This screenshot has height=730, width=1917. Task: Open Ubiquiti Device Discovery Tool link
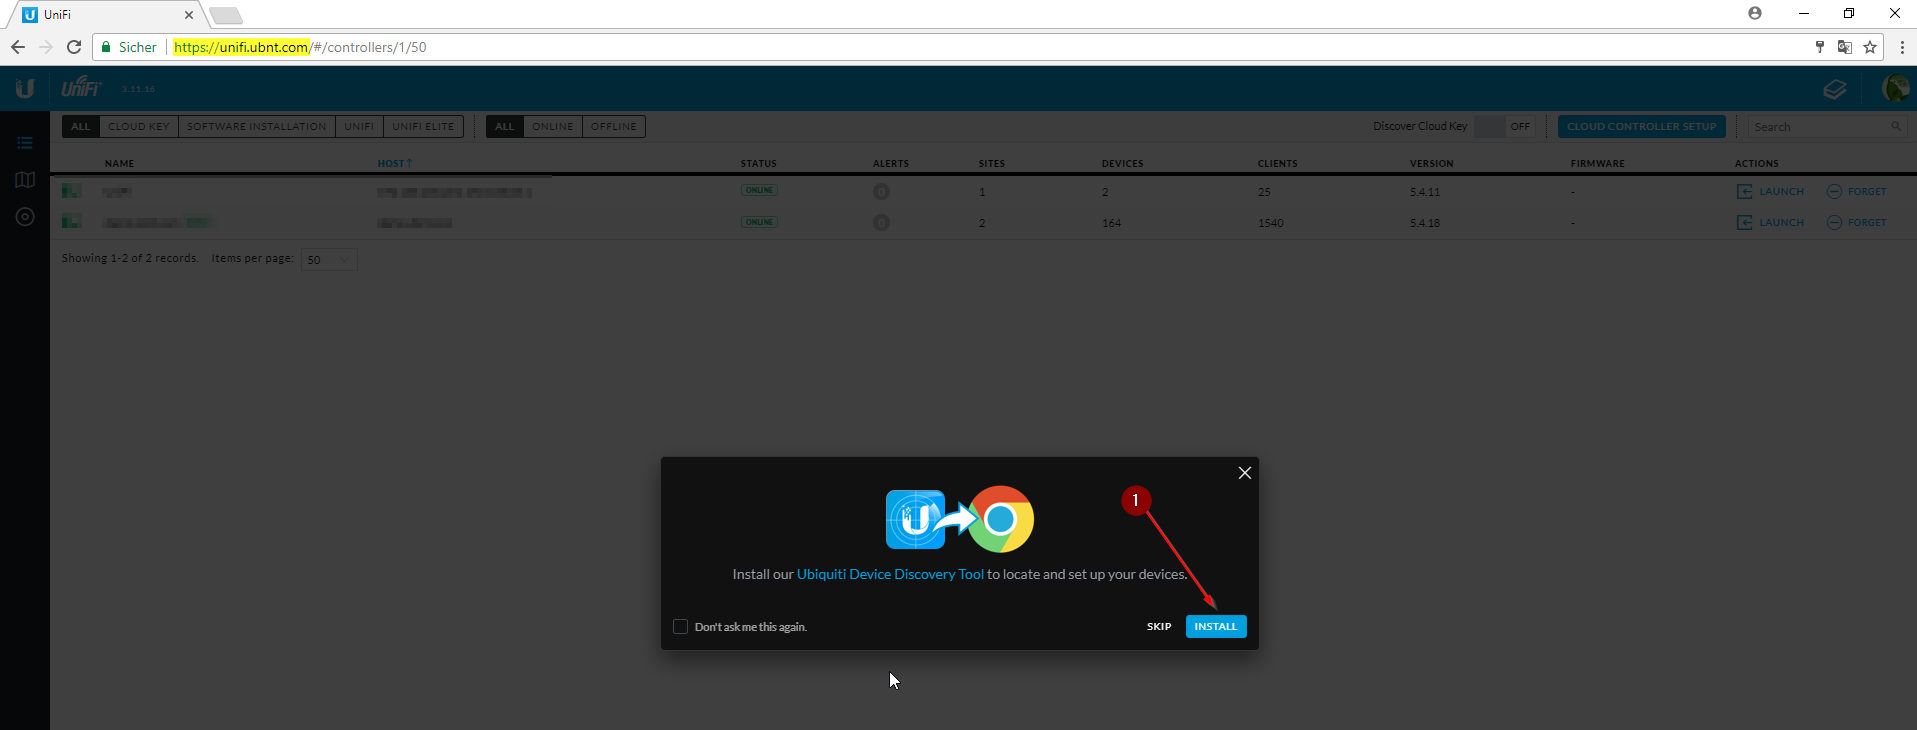(x=890, y=574)
